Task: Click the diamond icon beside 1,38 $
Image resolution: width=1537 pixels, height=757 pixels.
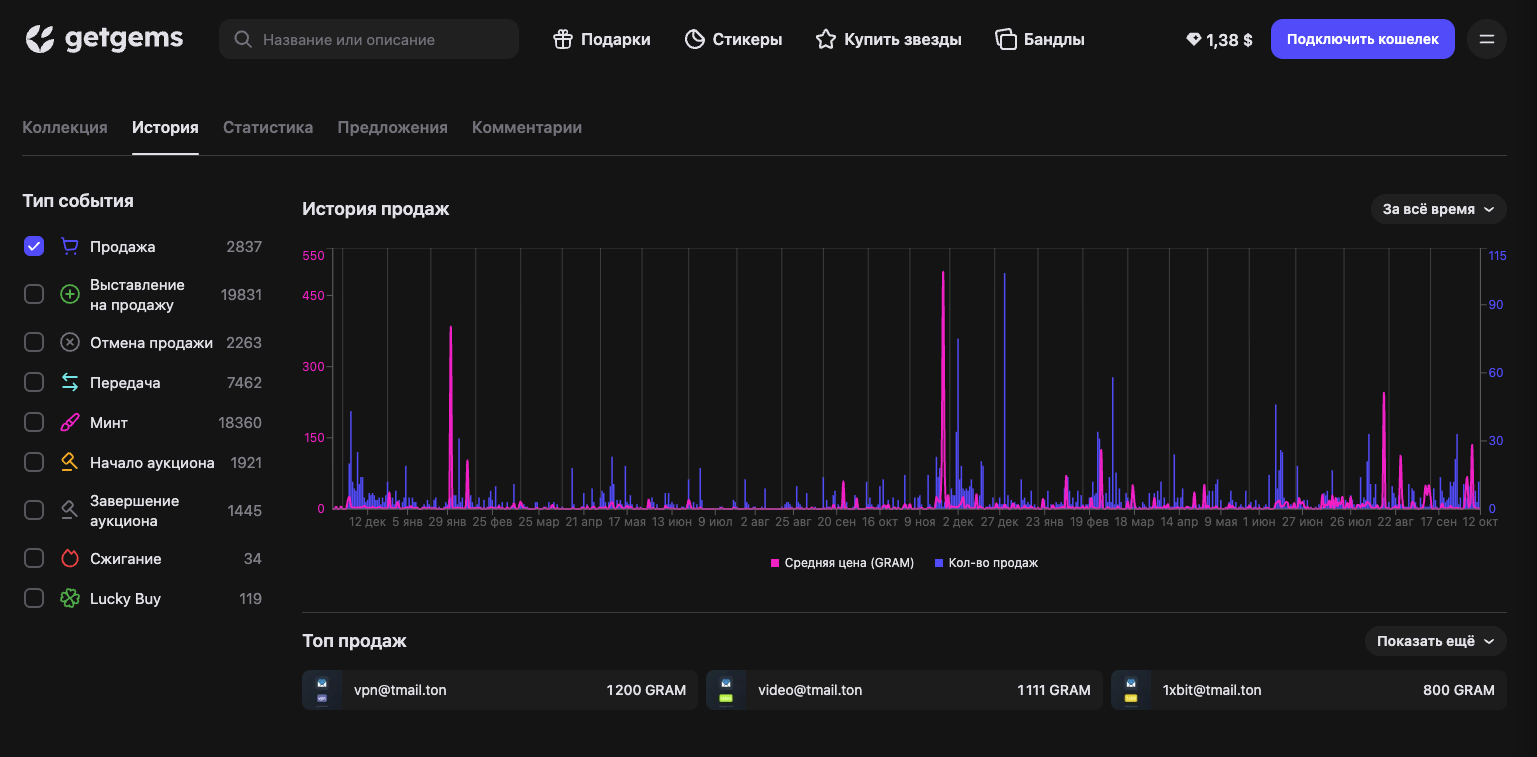Action: [x=1194, y=40]
